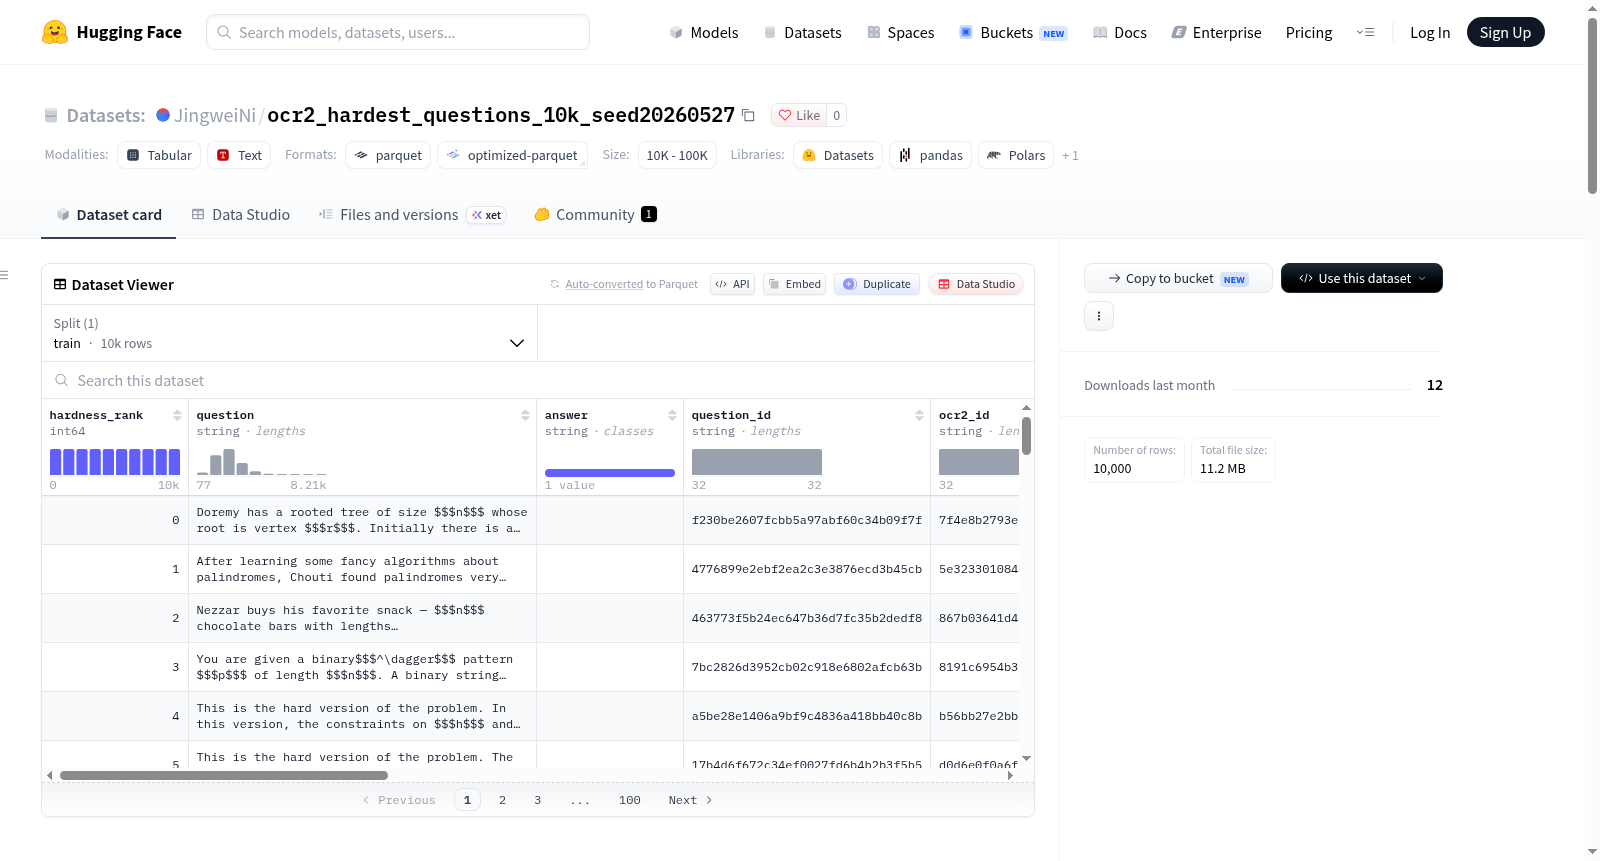Open the more options three-dot button

tap(1099, 316)
